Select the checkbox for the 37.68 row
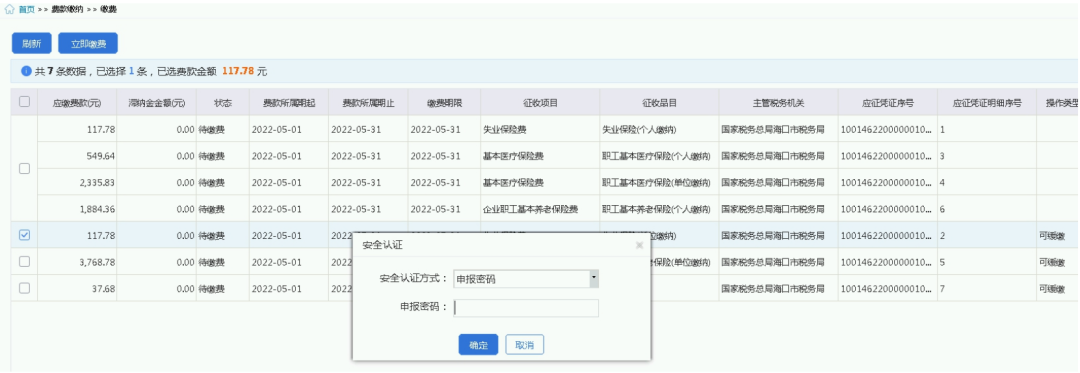The width and height of the screenshot is (1080, 373). (x=24, y=288)
